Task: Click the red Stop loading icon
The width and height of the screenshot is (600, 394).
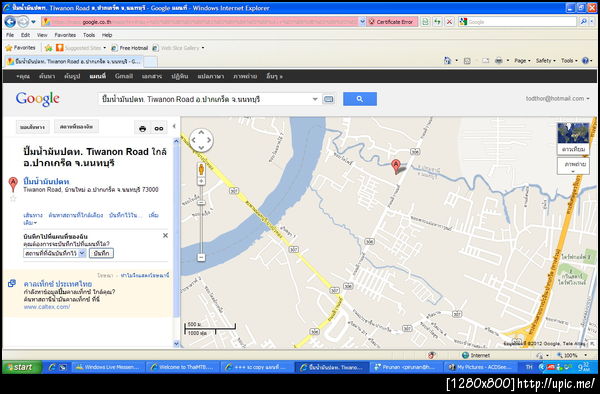Action: (x=450, y=22)
